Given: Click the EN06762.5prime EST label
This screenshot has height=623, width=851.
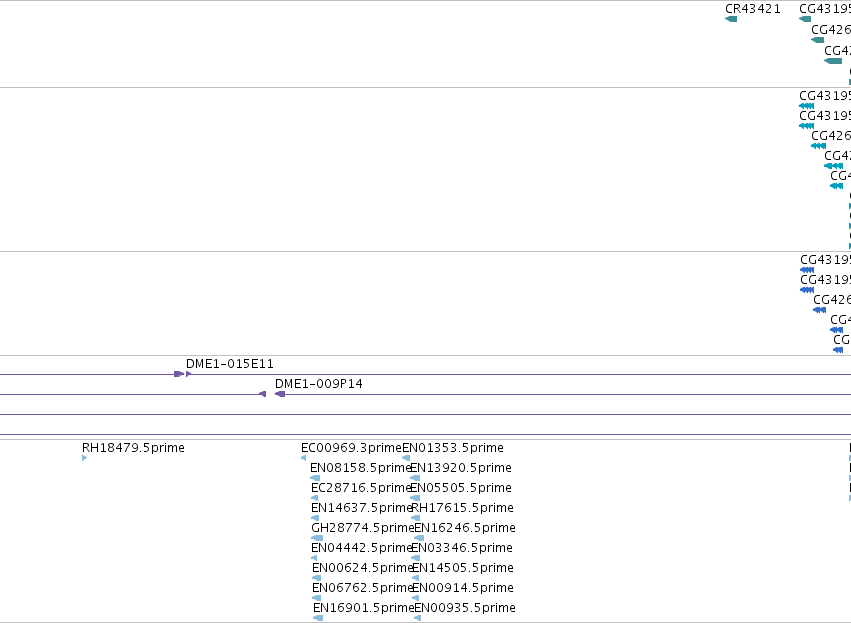Looking at the screenshot, I should click(x=363, y=588).
